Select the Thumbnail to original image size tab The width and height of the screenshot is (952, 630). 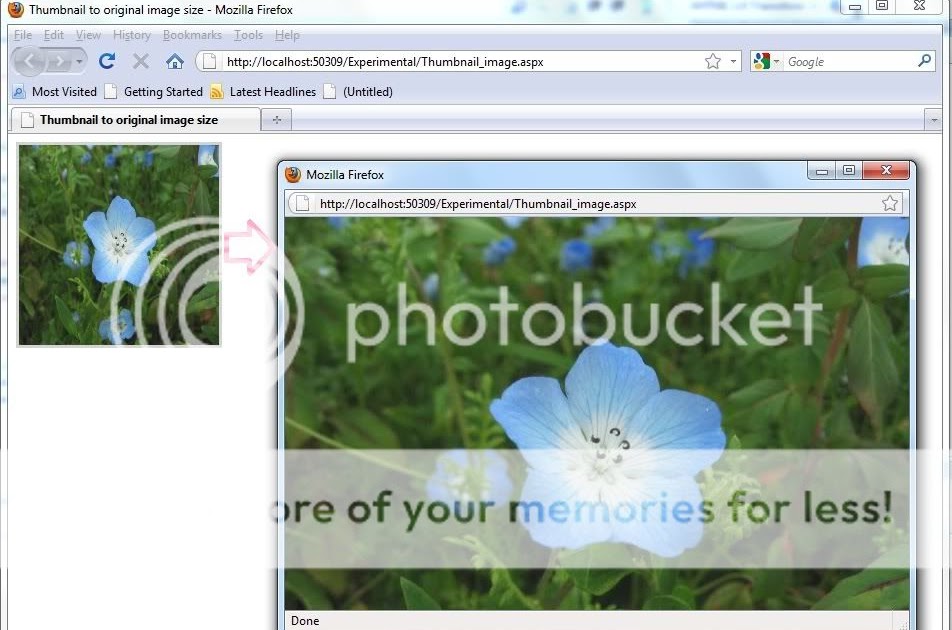135,120
